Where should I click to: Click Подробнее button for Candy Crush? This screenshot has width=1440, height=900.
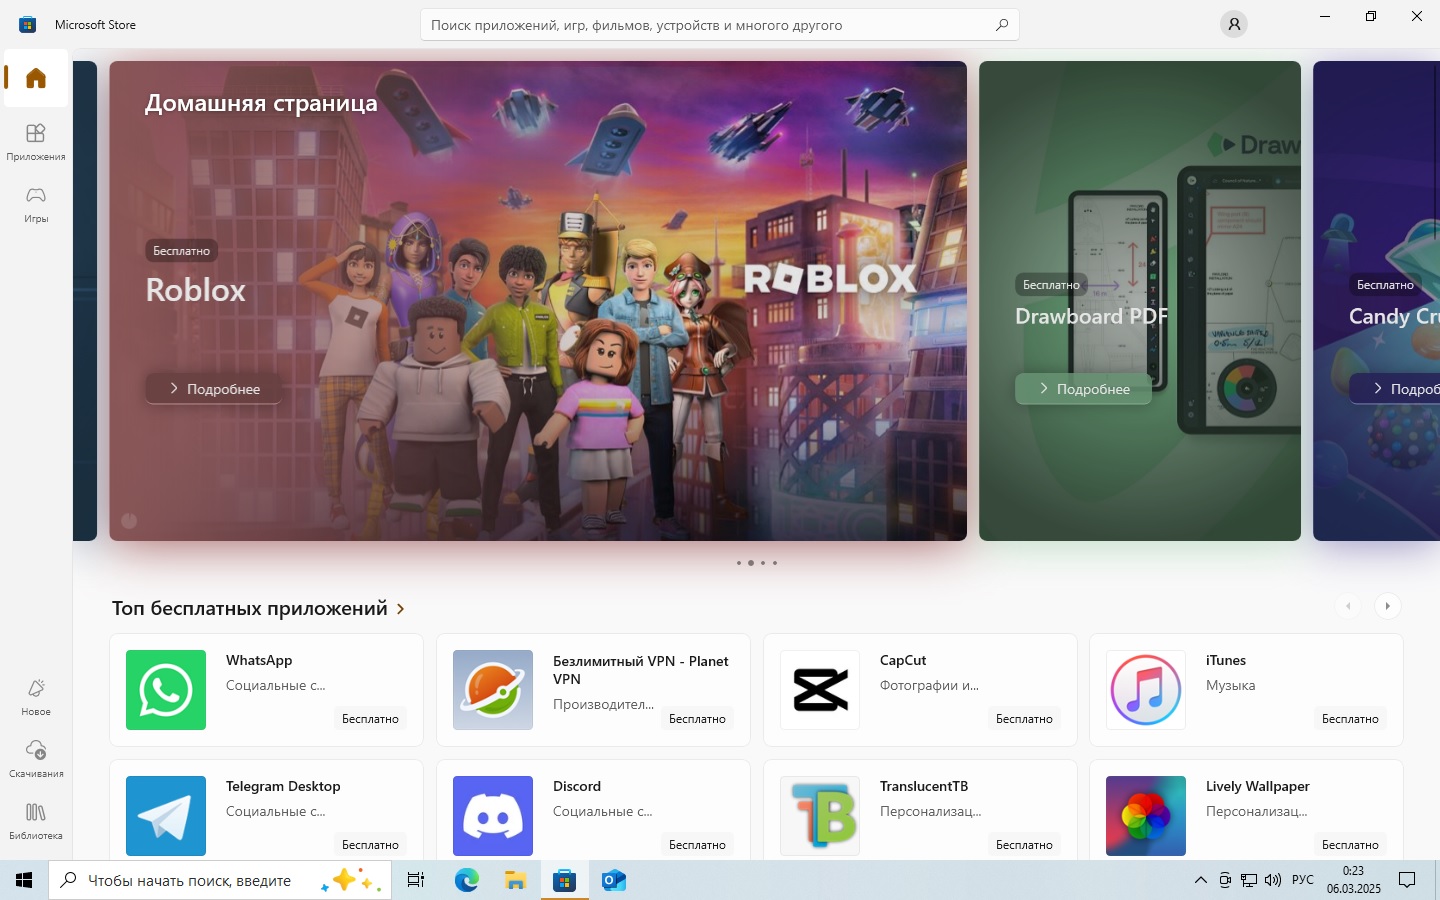click(x=1395, y=388)
